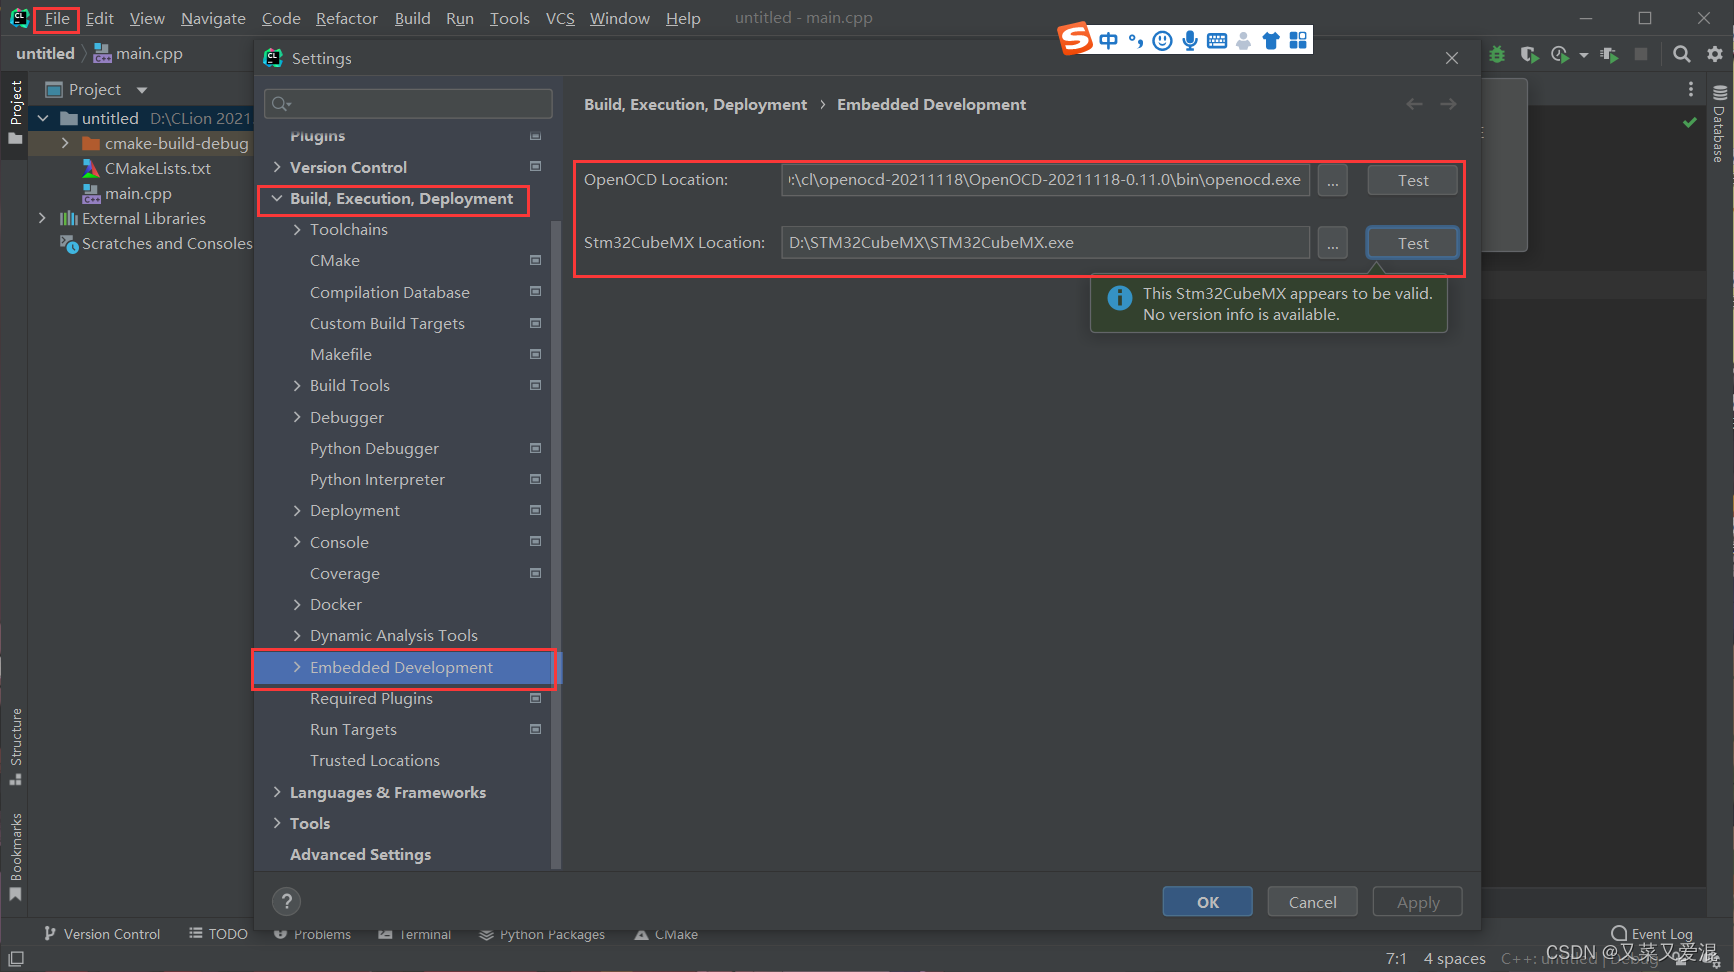Click the Test button for Stm32CubeMX Location
Viewport: 1734px width, 972px height.
1412,243
